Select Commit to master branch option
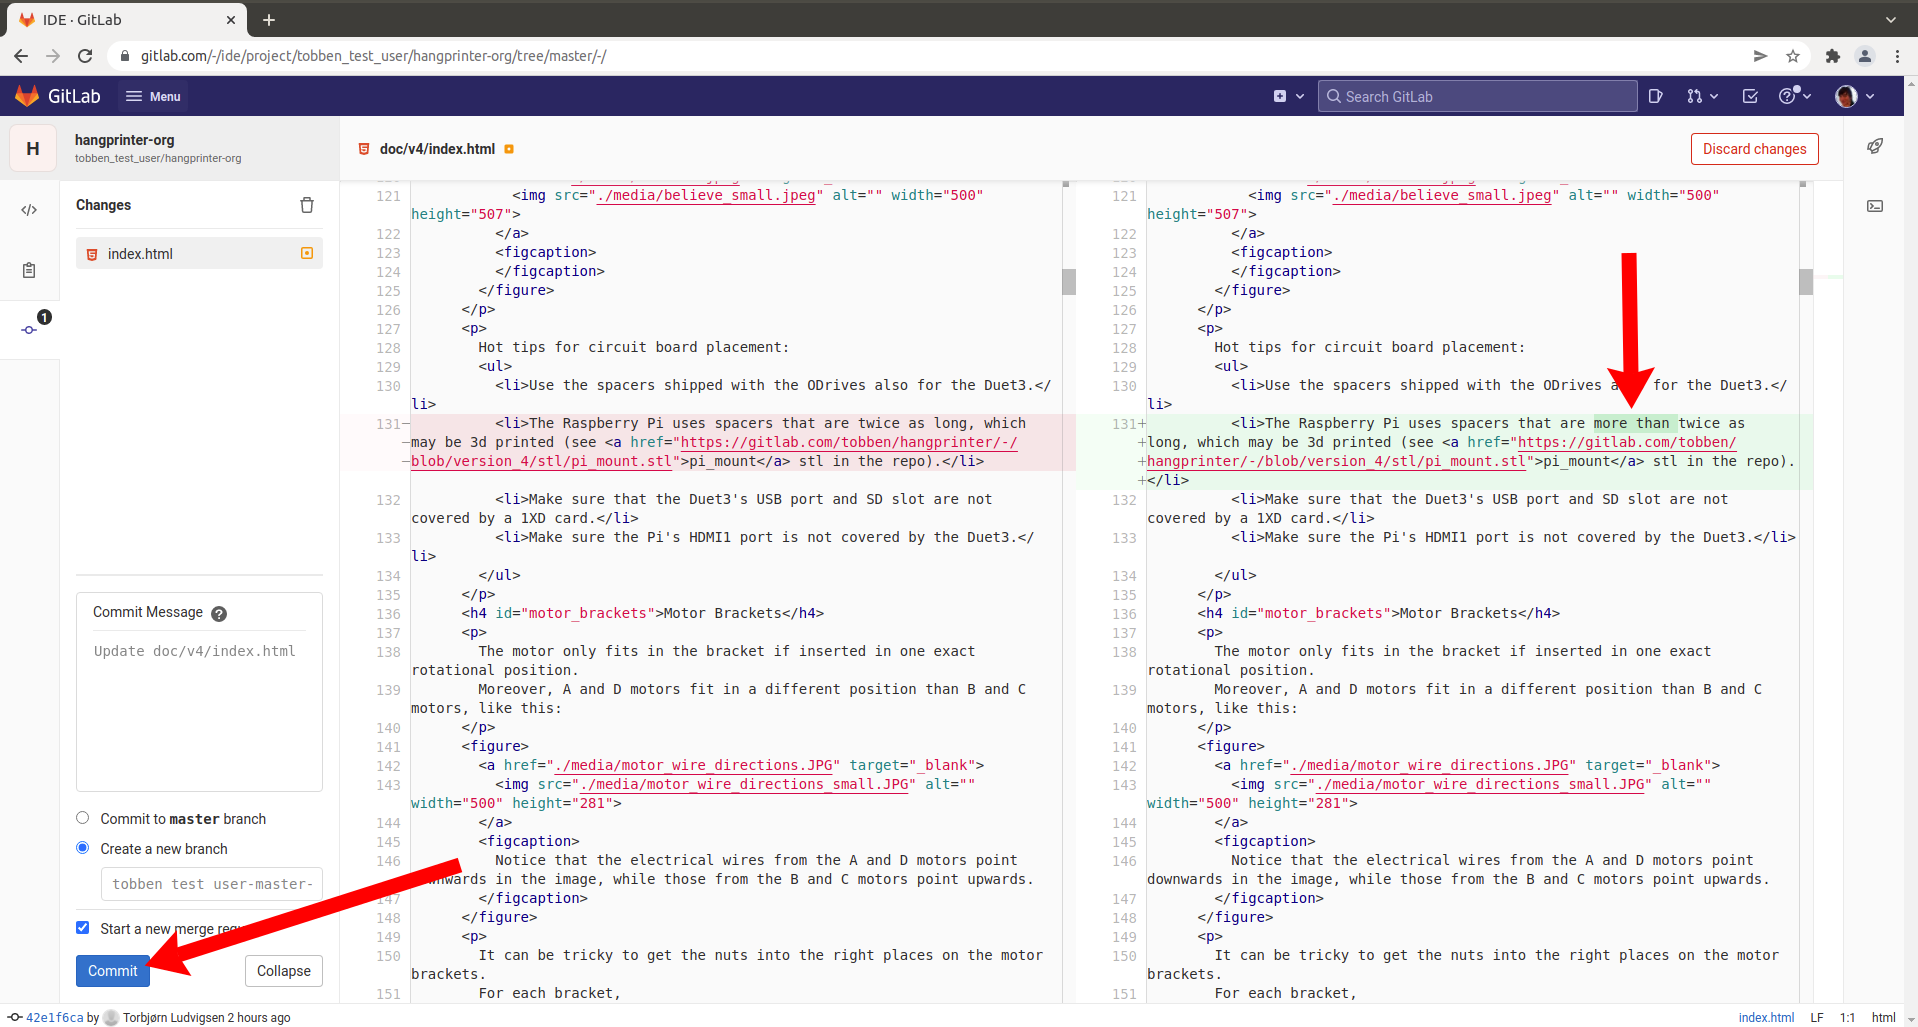Screen dimensions: 1918x1027 pyautogui.click(x=83, y=818)
